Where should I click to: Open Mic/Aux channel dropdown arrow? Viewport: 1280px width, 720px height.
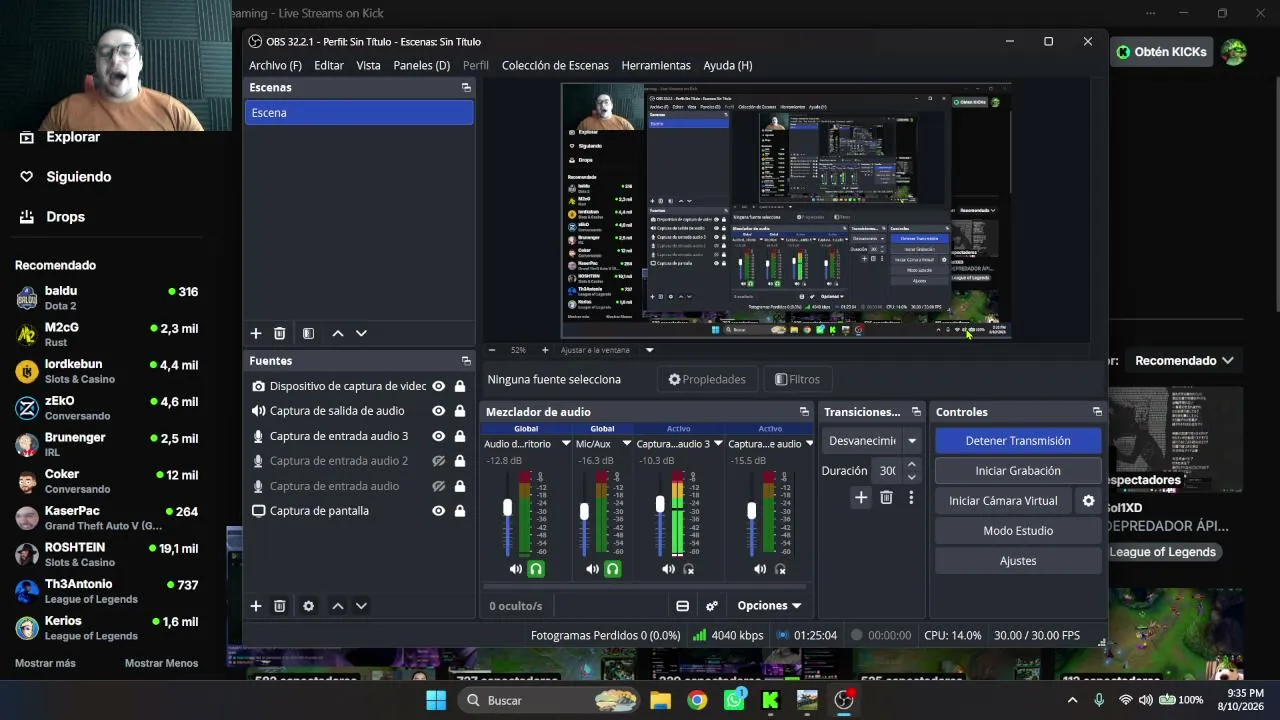tap(627, 444)
